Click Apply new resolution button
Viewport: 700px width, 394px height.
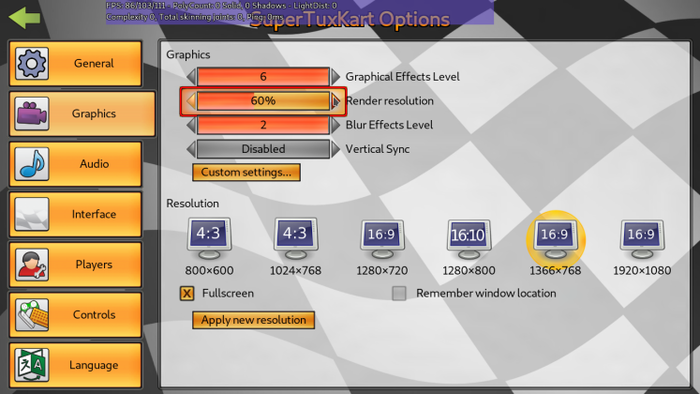pyautogui.click(x=253, y=320)
